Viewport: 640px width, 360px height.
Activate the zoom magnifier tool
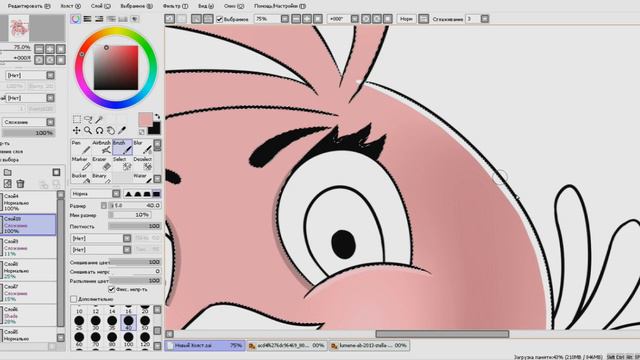point(88,131)
